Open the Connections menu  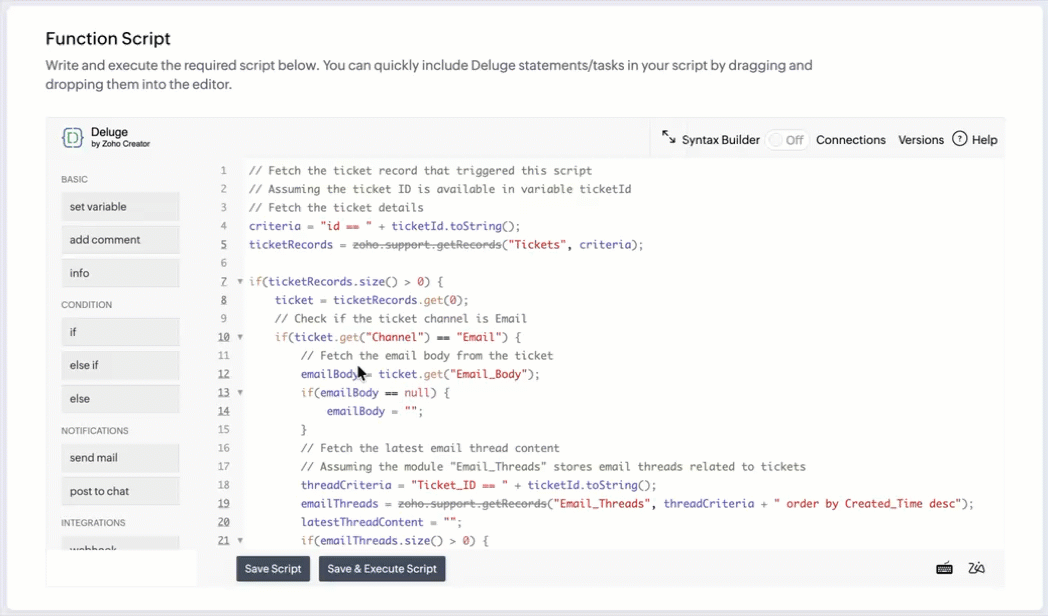(x=850, y=140)
